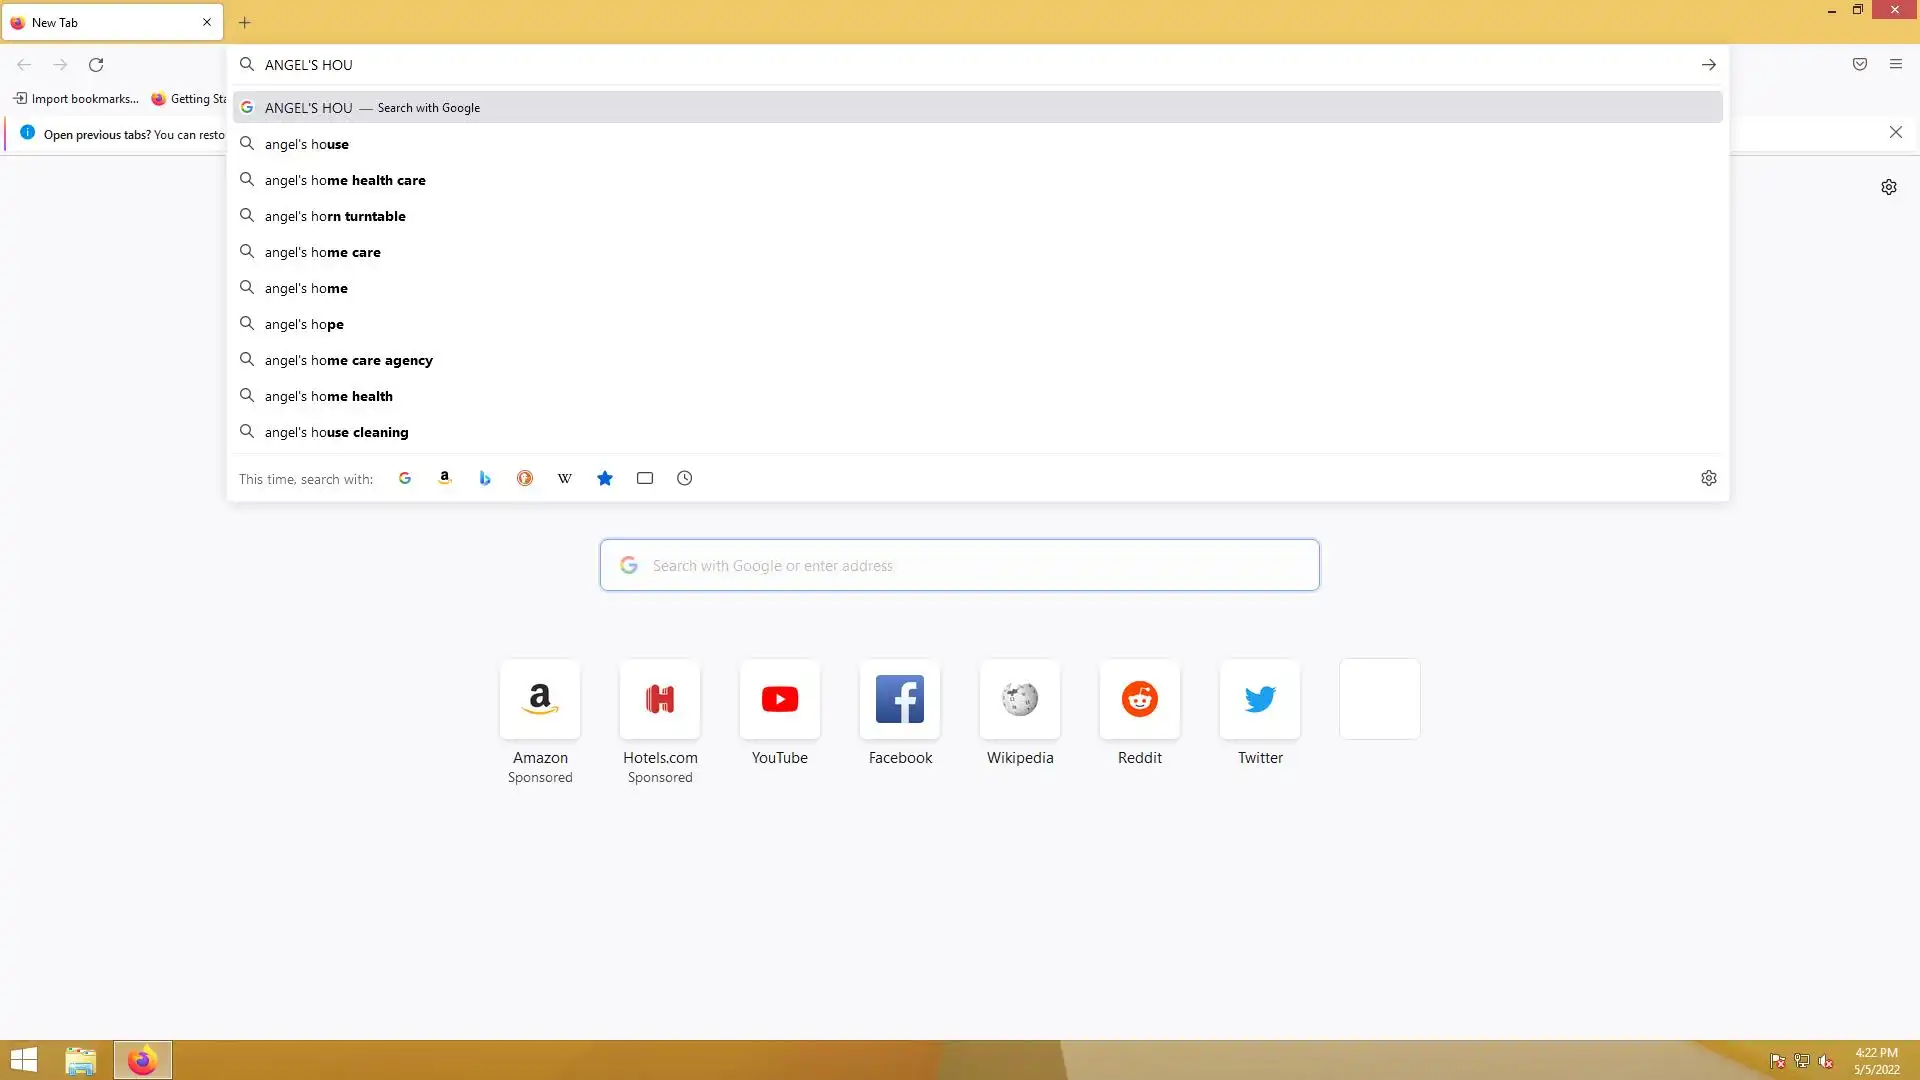
Task: Open Save to Pocket icon
Action: [x=1860, y=64]
